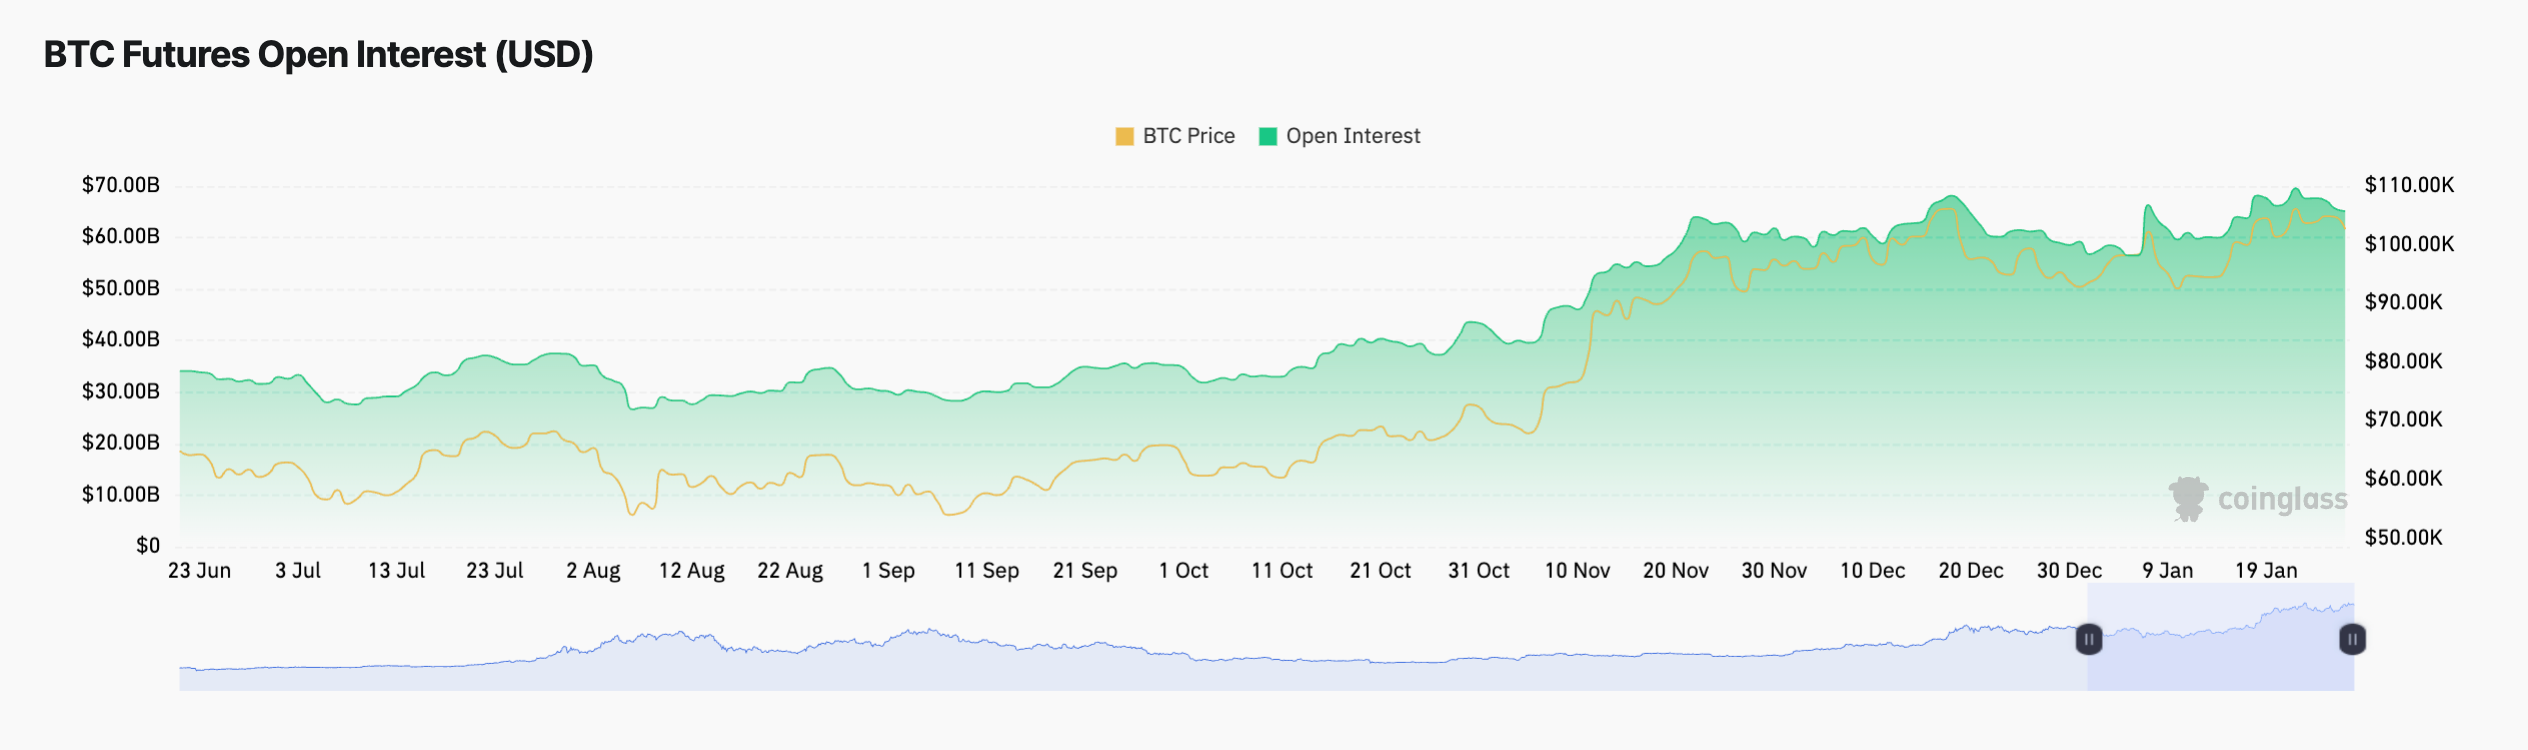Screen dimensions: 2528x750
Task: Click the '10 Nov' x-axis label
Action: click(1577, 571)
